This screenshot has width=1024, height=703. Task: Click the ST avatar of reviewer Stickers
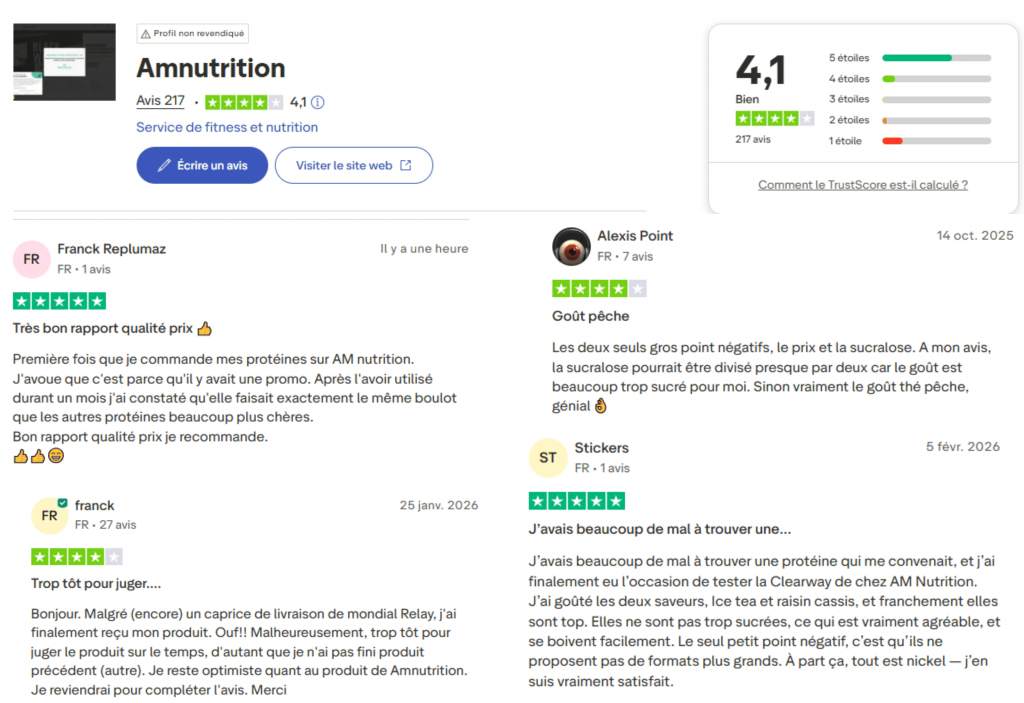[x=547, y=459]
